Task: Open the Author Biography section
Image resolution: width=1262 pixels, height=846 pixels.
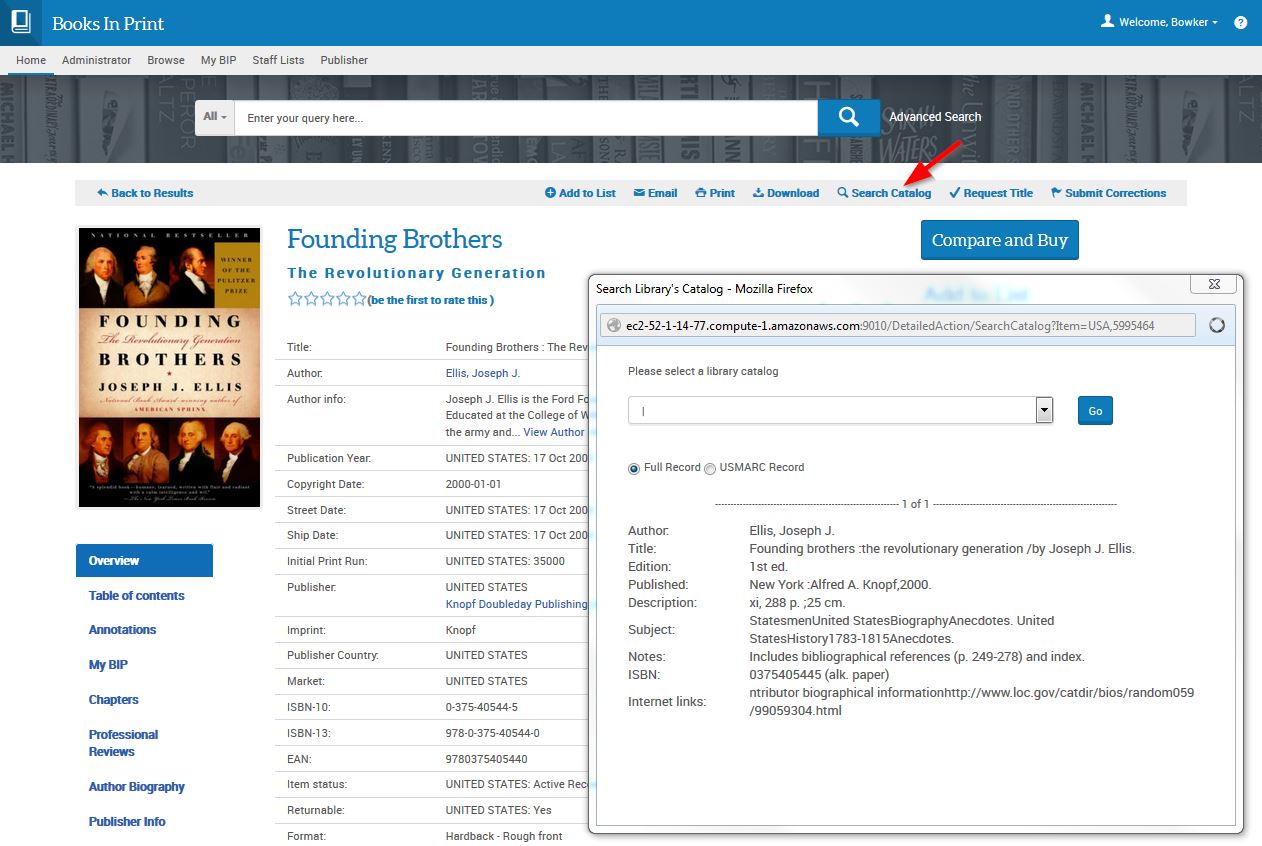Action: (136, 786)
